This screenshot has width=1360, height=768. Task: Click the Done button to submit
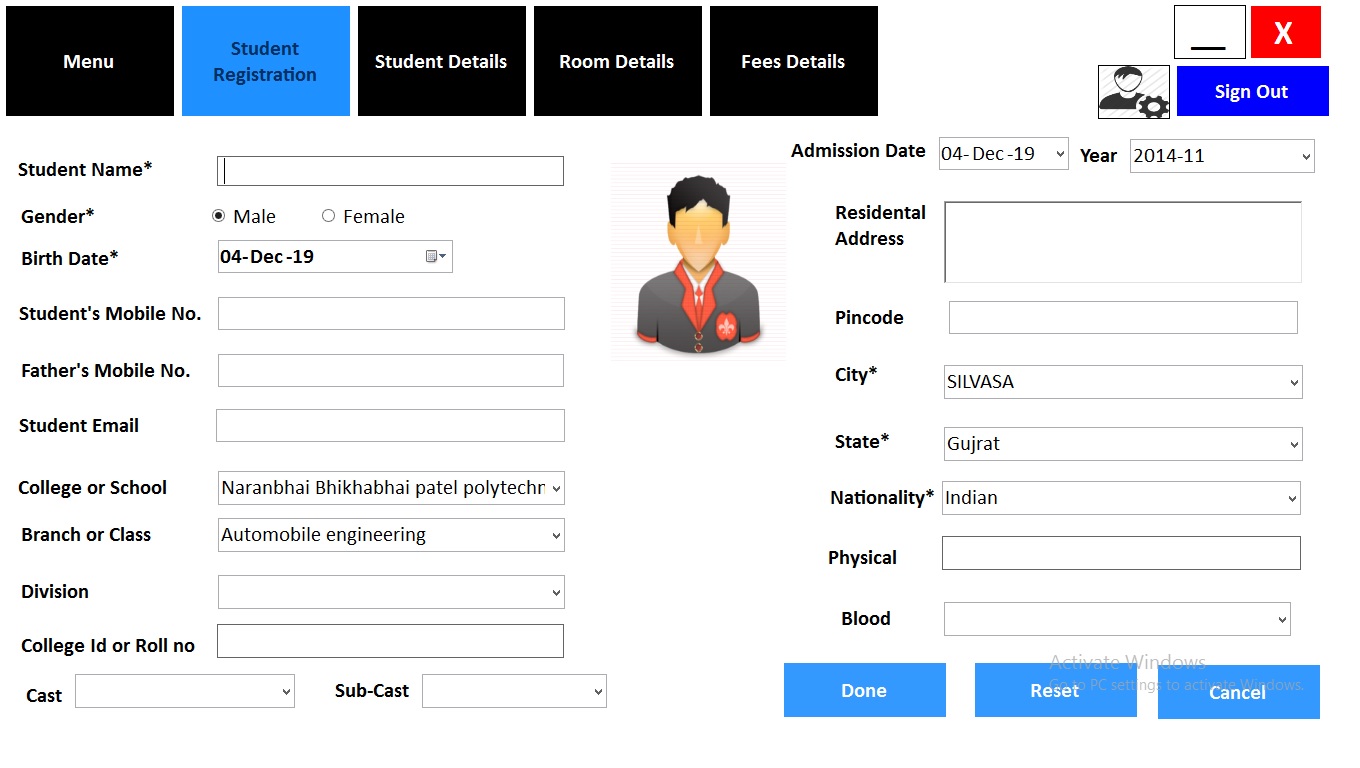[864, 690]
